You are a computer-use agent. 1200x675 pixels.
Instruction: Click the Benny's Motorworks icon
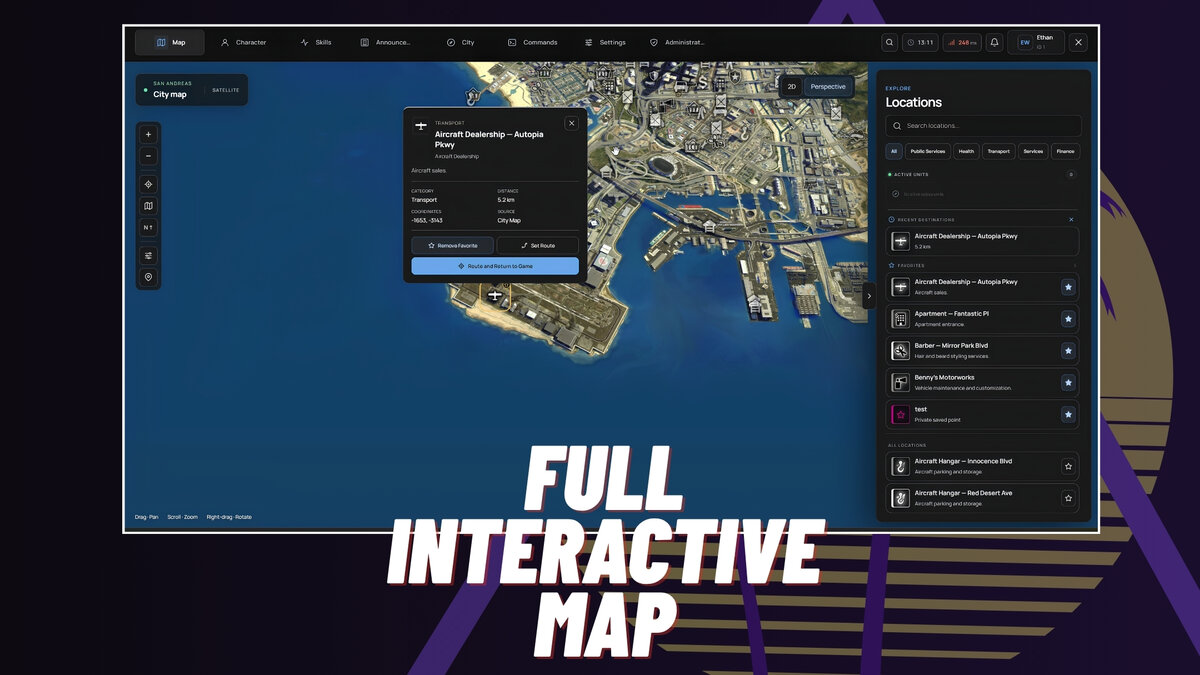900,382
